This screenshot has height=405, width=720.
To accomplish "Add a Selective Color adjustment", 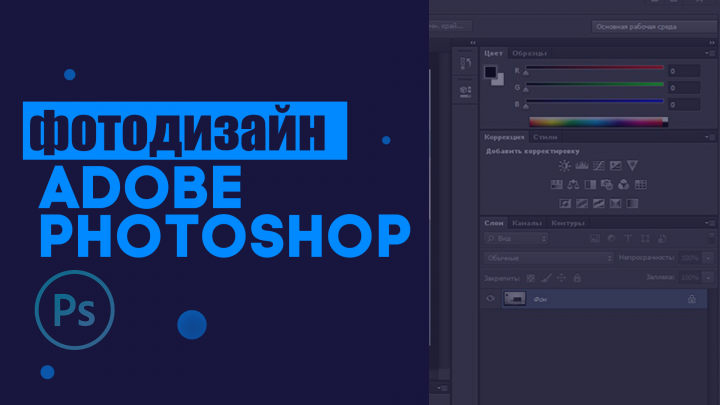I will [615, 203].
